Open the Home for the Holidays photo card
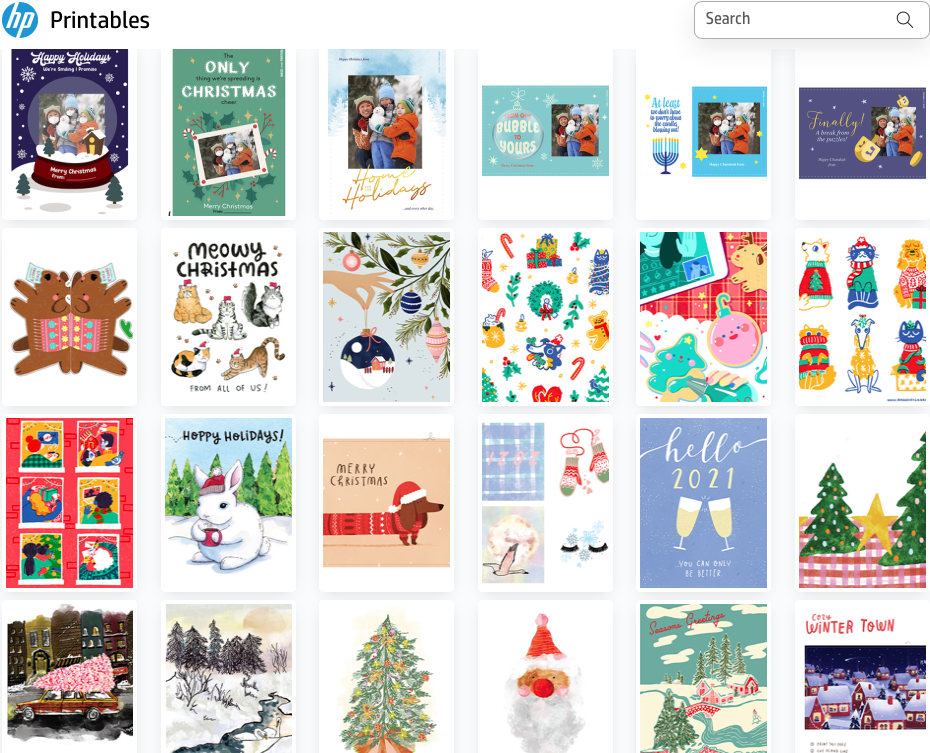930x753 pixels. (x=386, y=132)
